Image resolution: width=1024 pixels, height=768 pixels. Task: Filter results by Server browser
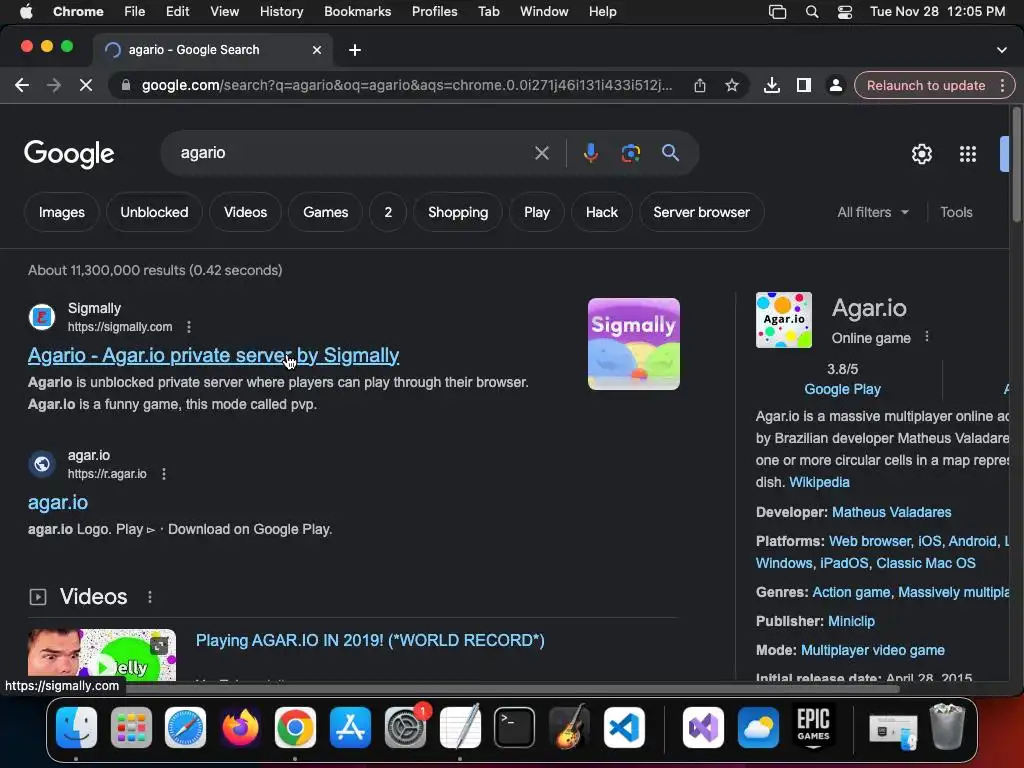[x=701, y=212]
